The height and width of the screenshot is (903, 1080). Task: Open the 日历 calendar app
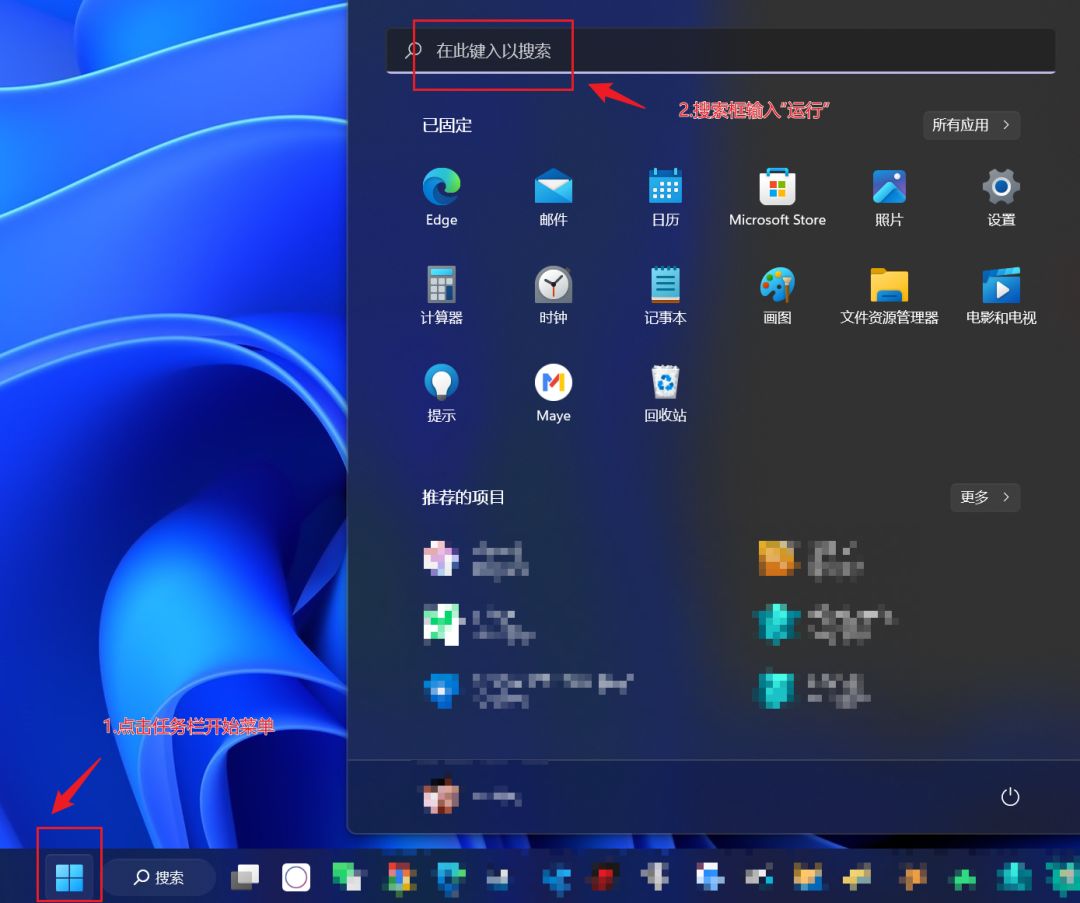click(x=665, y=187)
